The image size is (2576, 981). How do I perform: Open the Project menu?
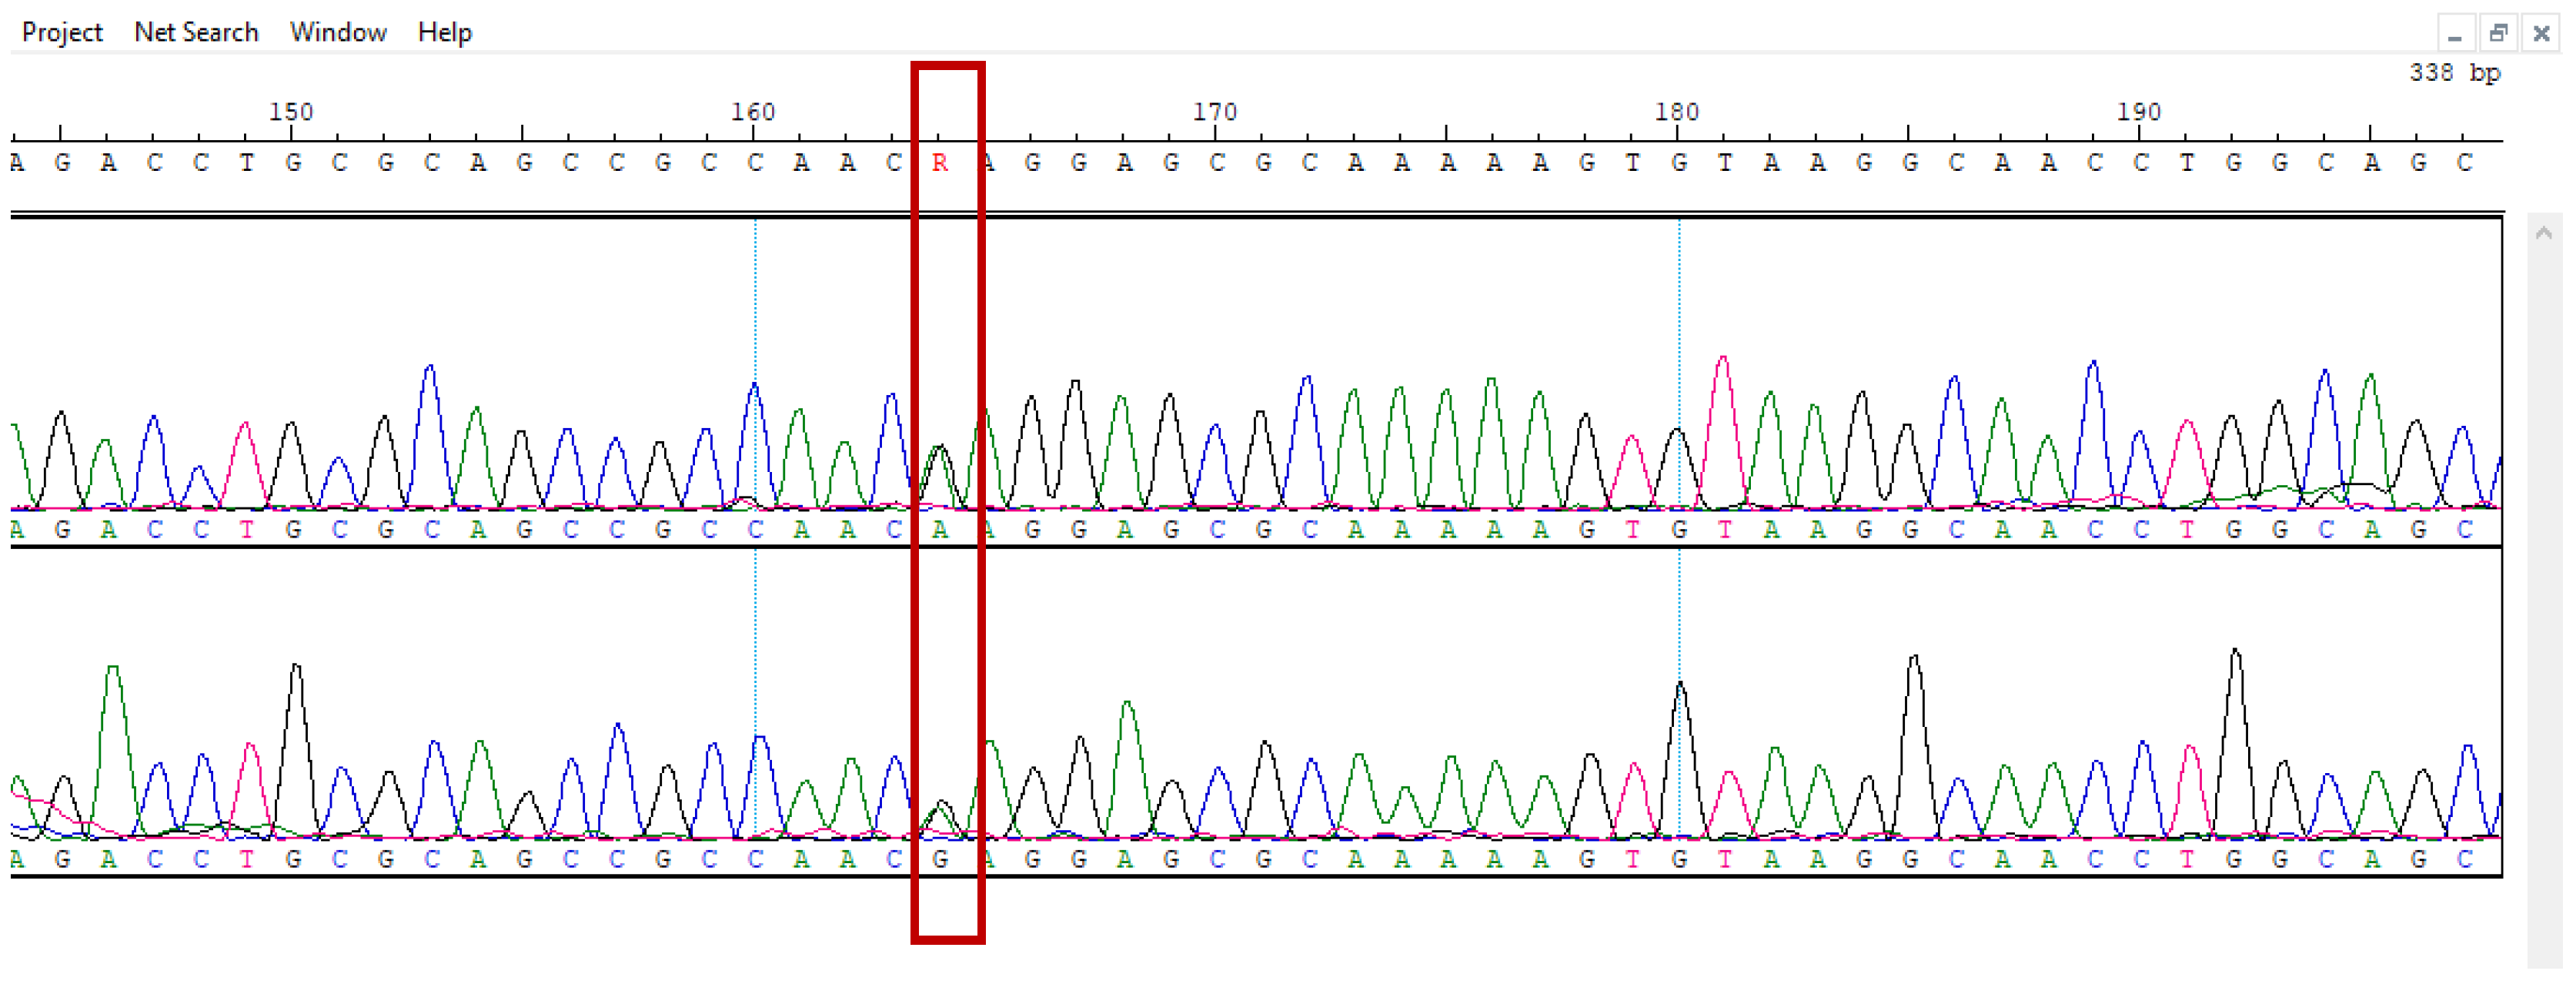[62, 32]
